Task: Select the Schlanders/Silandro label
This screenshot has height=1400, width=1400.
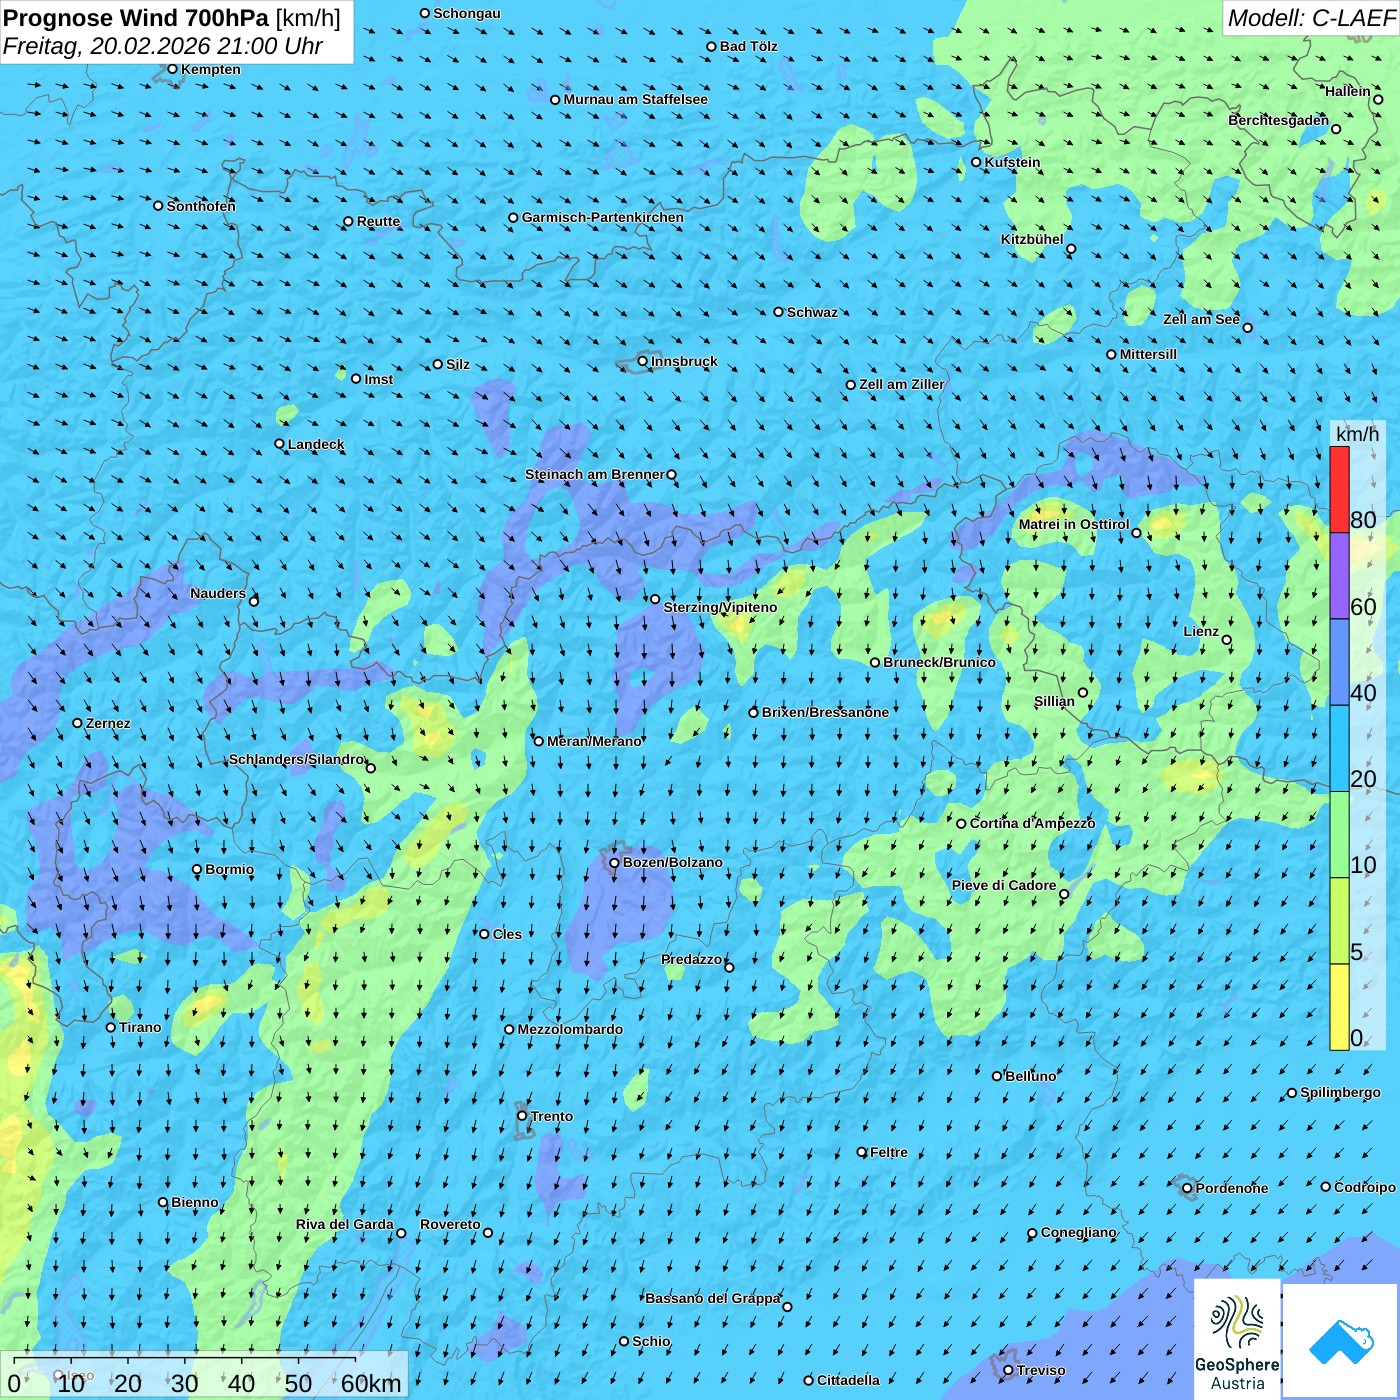Action: [296, 759]
